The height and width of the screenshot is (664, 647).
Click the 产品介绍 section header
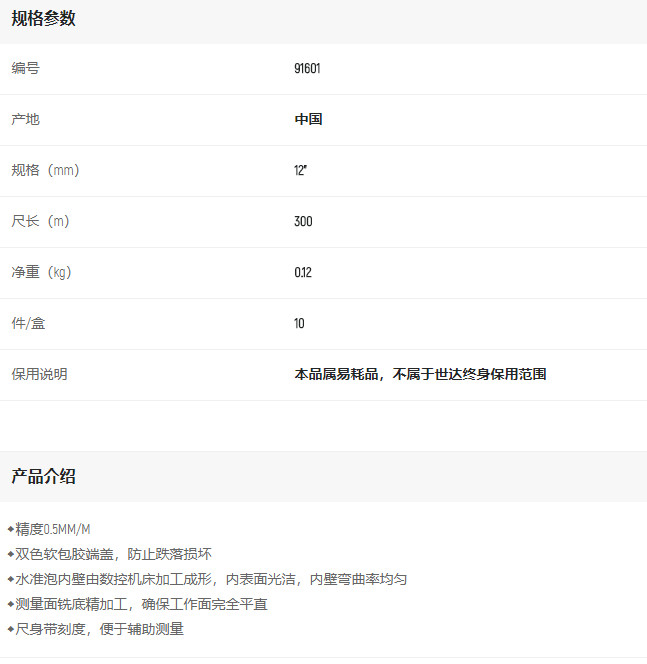pos(43,476)
